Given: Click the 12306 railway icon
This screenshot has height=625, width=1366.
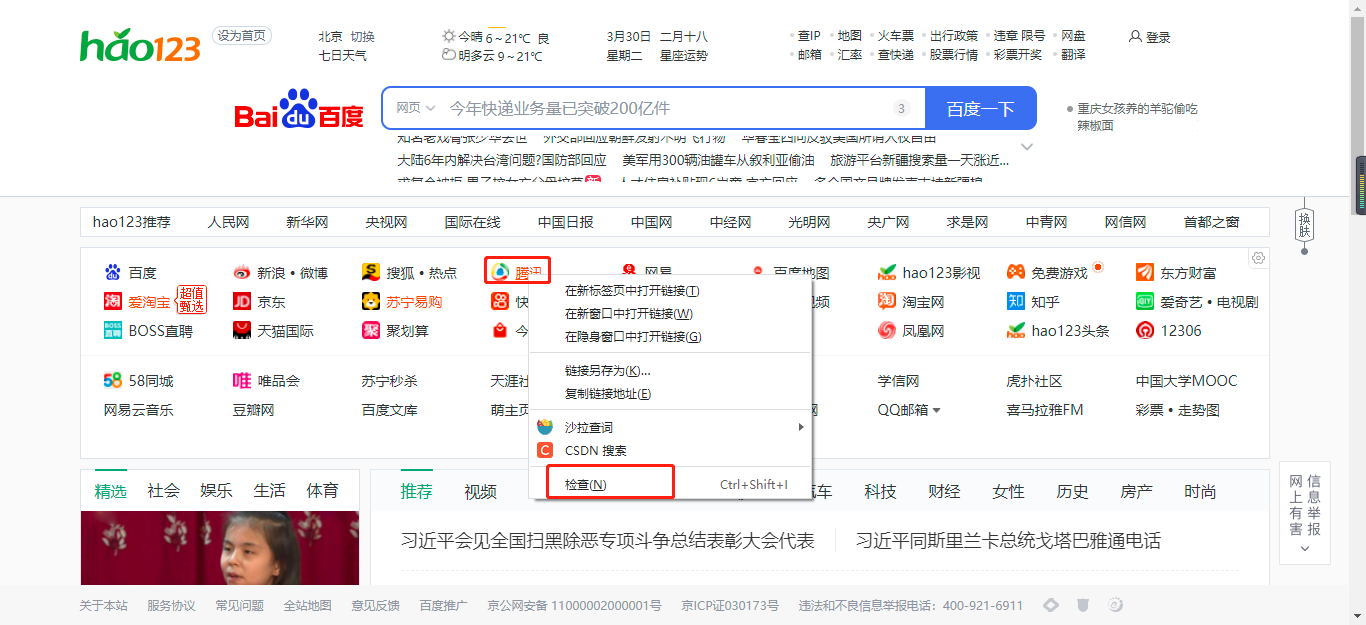Looking at the screenshot, I should tap(1145, 330).
